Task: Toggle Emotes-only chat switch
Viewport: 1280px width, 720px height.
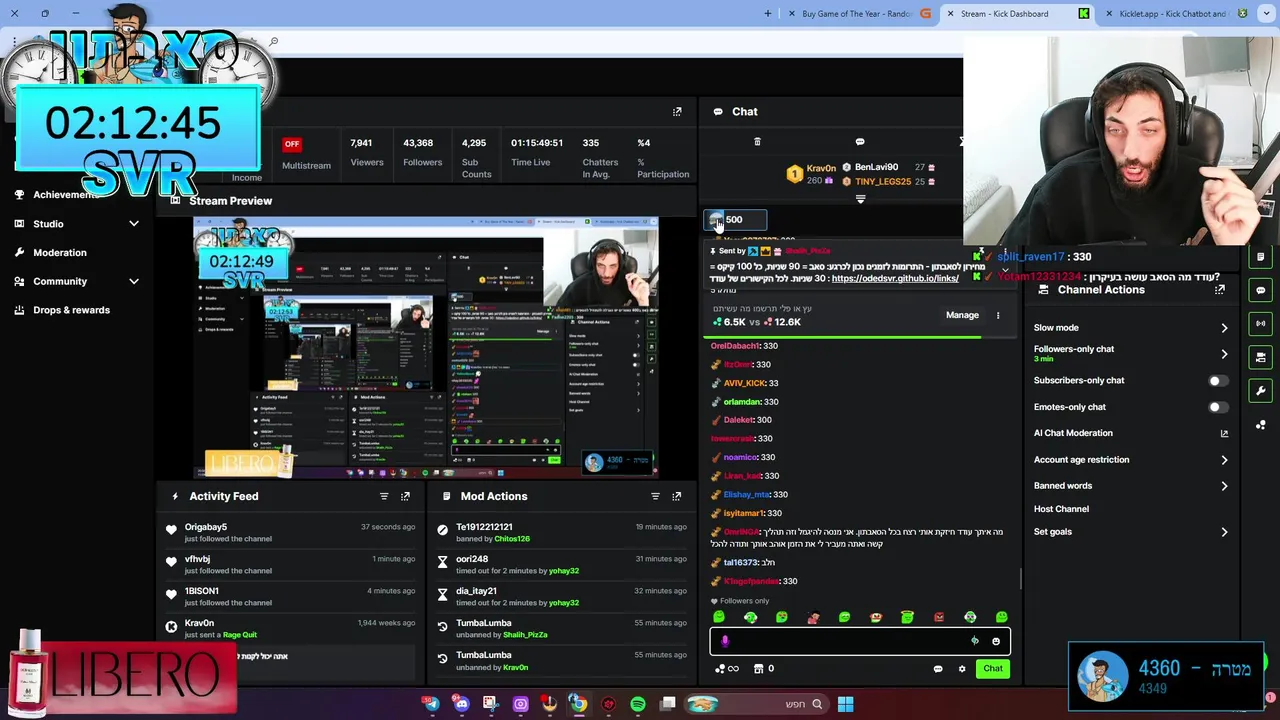Action: [x=1217, y=407]
